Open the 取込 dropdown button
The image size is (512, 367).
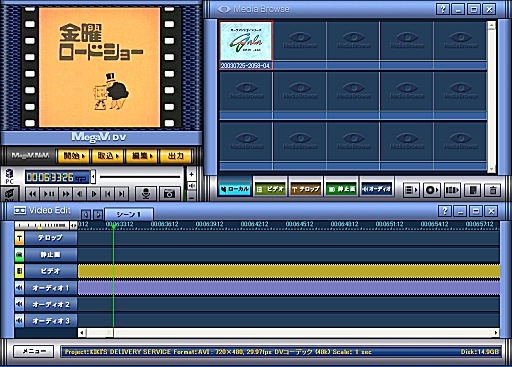(108, 156)
